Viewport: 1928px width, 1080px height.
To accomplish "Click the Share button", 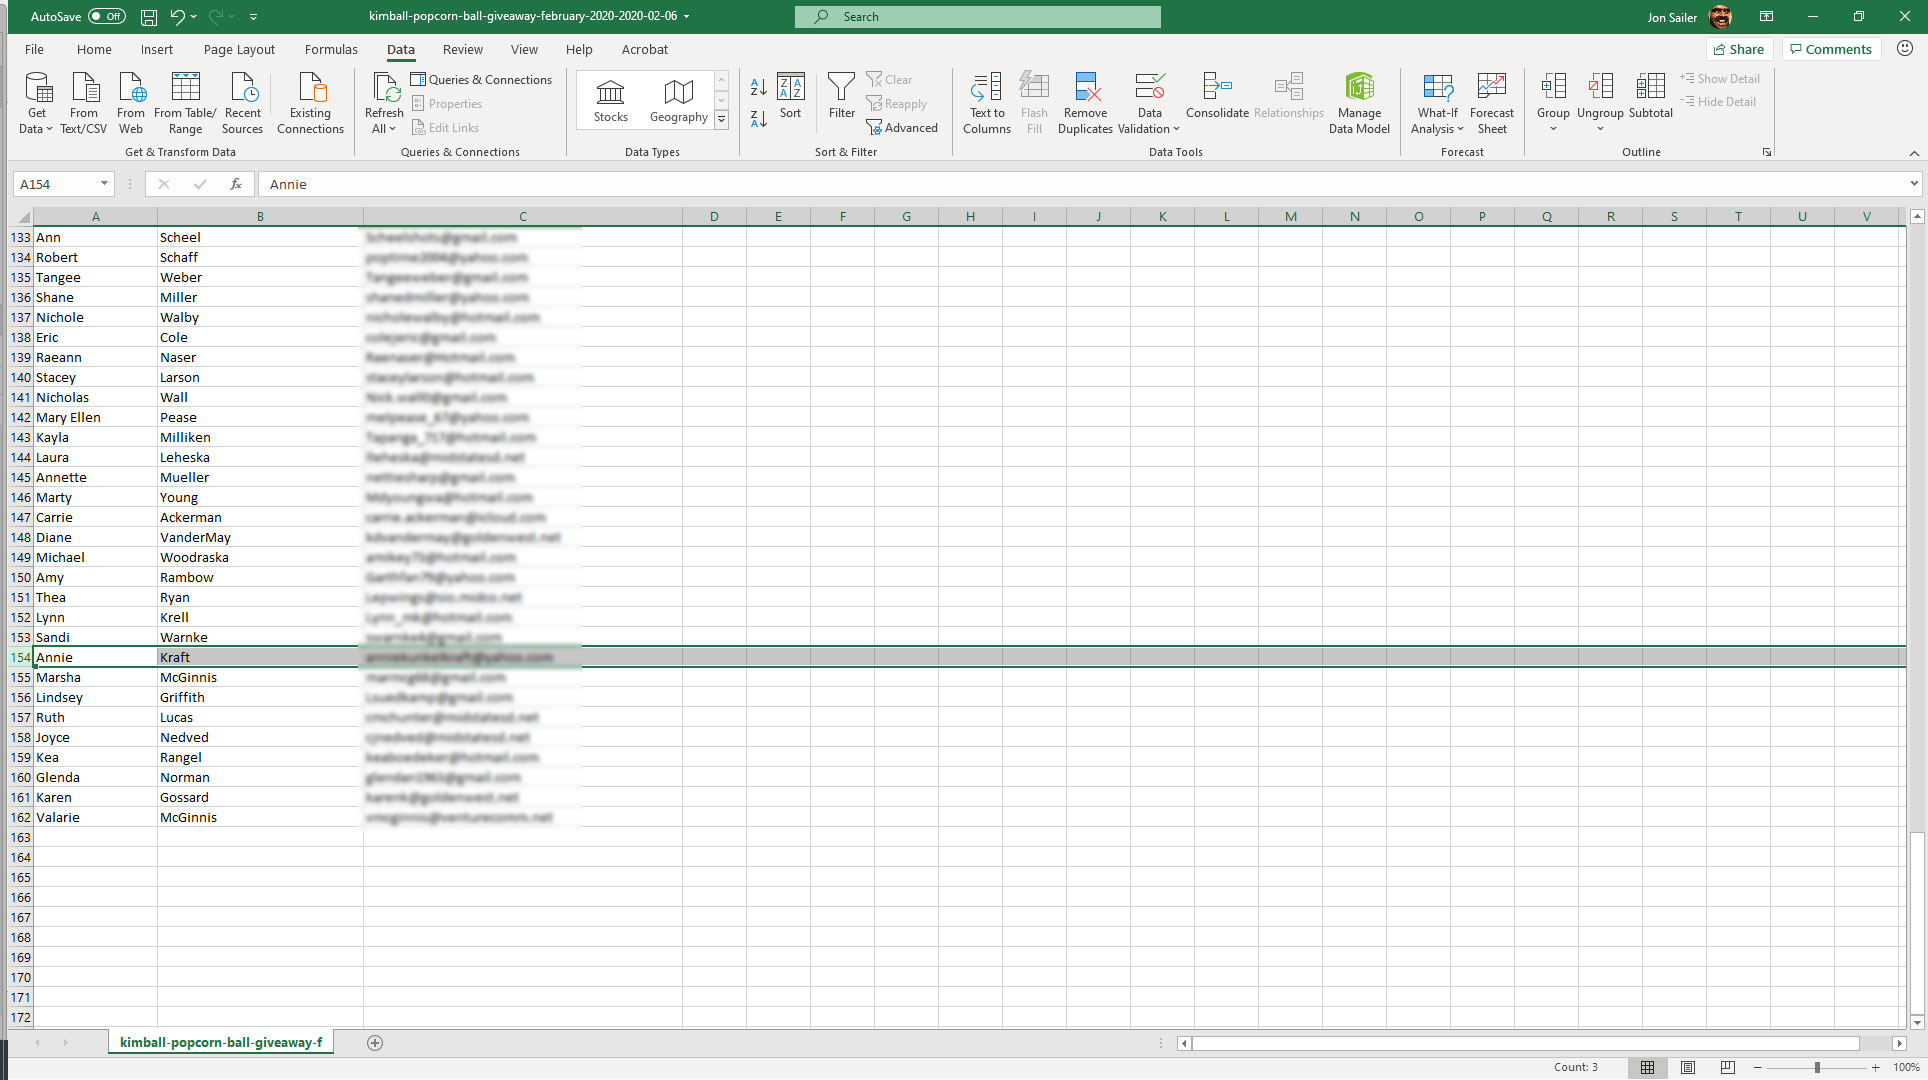I will [1739, 49].
